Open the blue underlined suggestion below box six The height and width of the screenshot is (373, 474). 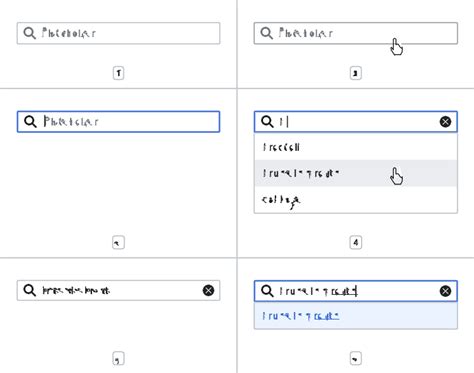(x=301, y=316)
